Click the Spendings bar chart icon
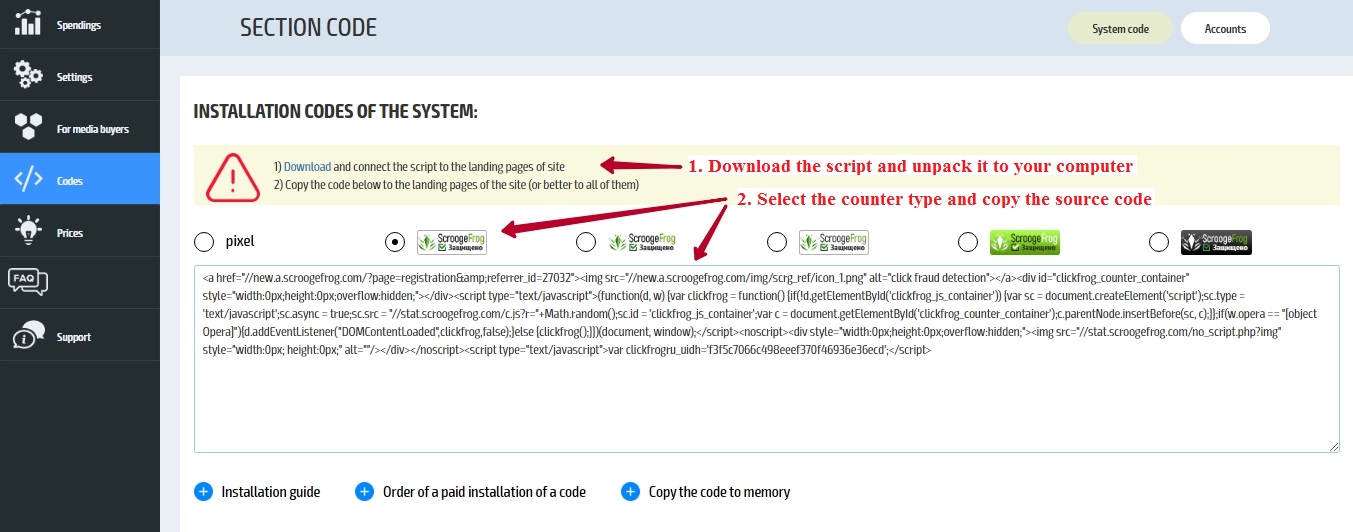This screenshot has width=1353, height=532. tap(28, 22)
